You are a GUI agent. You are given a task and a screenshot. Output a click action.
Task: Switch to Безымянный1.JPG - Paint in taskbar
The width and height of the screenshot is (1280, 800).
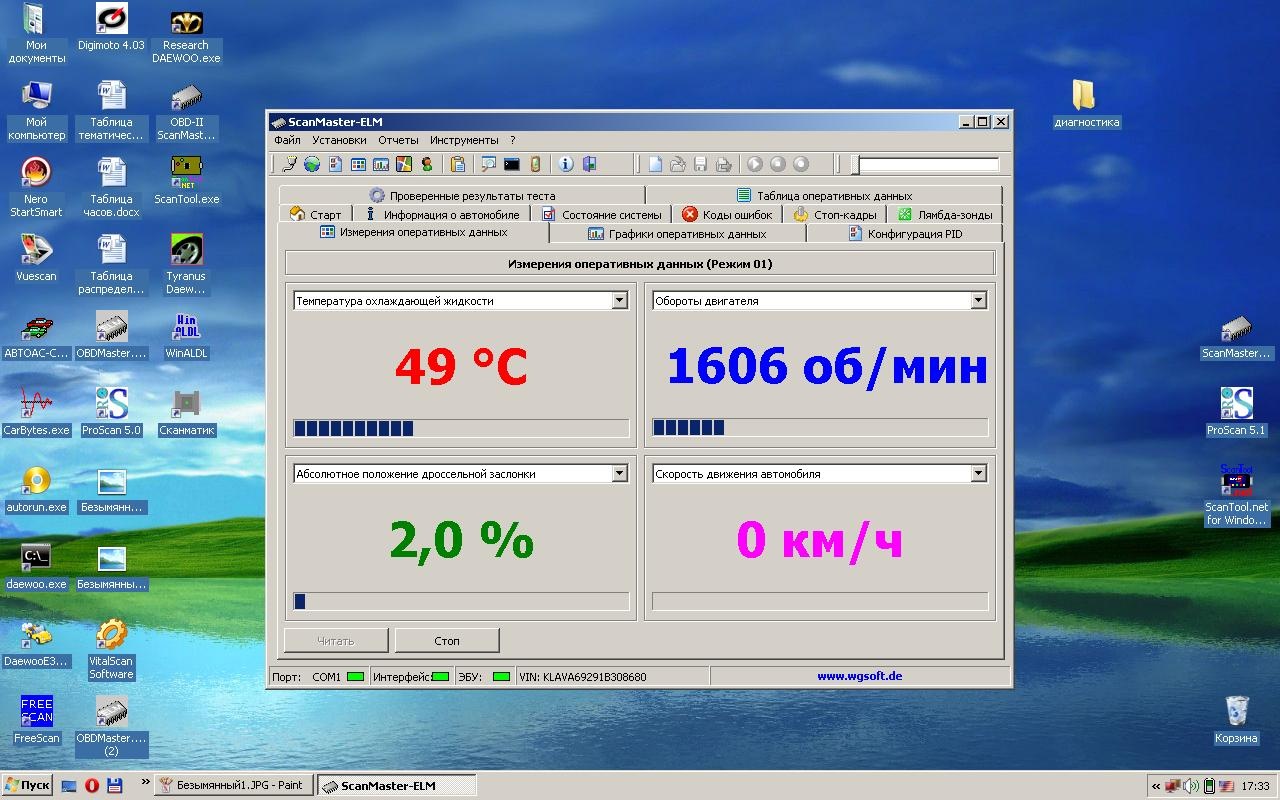pyautogui.click(x=234, y=785)
